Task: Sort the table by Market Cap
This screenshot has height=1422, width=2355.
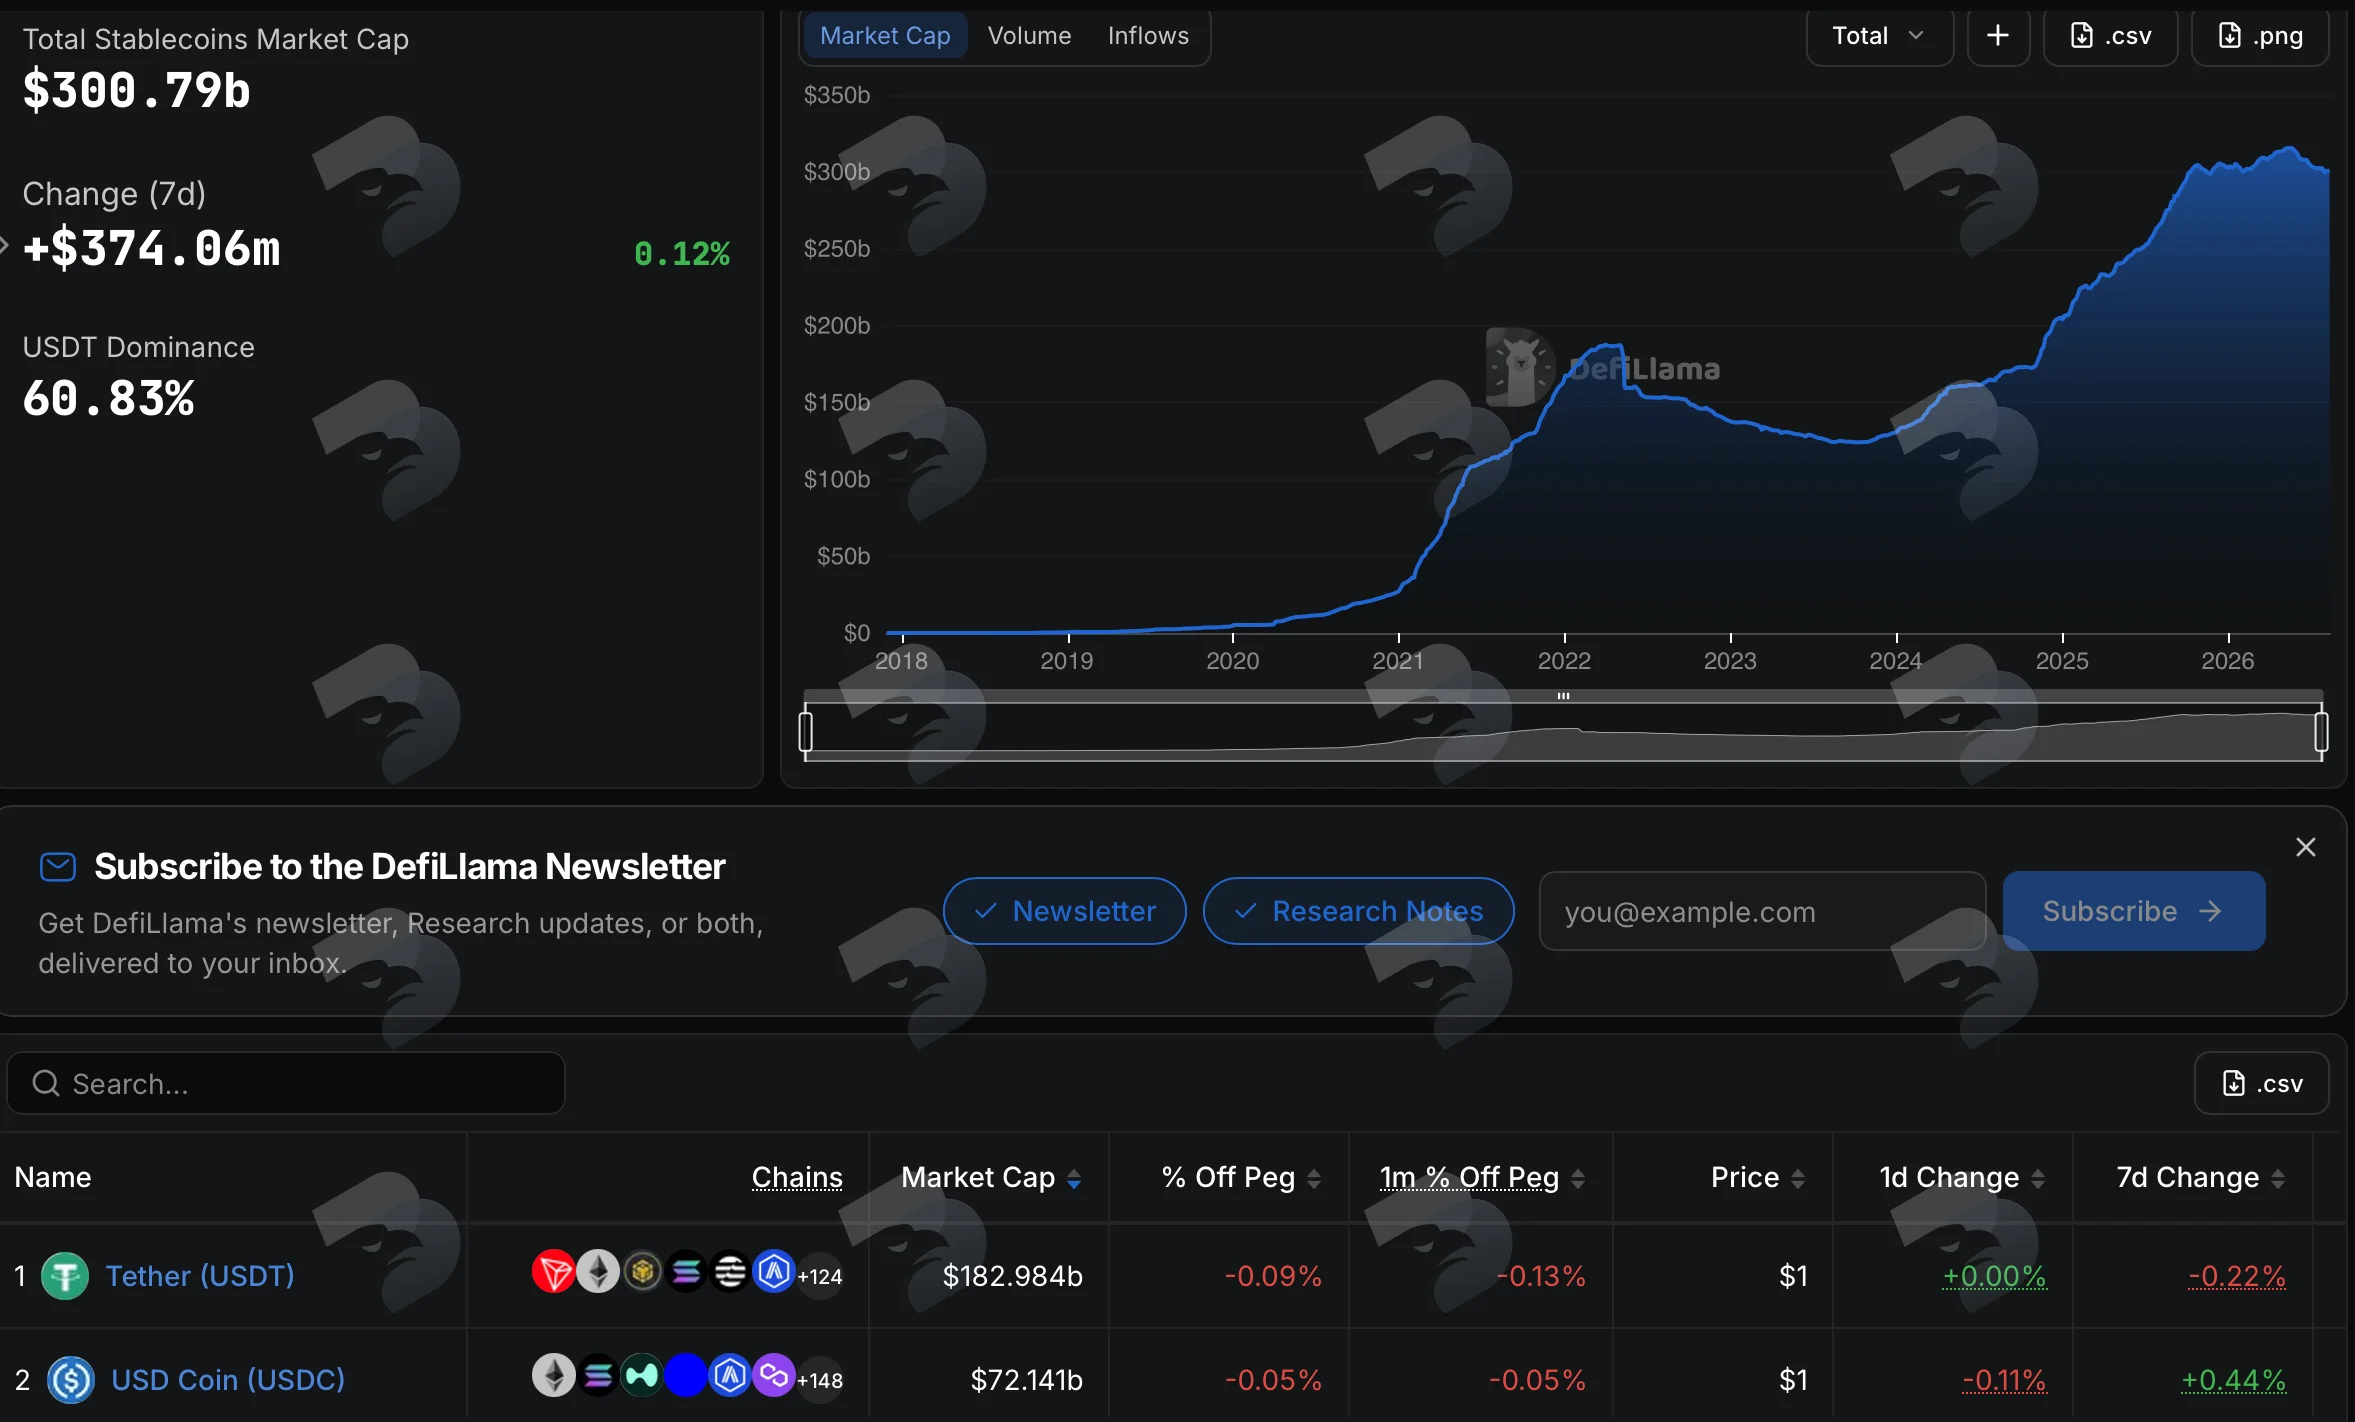Action: pyautogui.click(x=990, y=1177)
